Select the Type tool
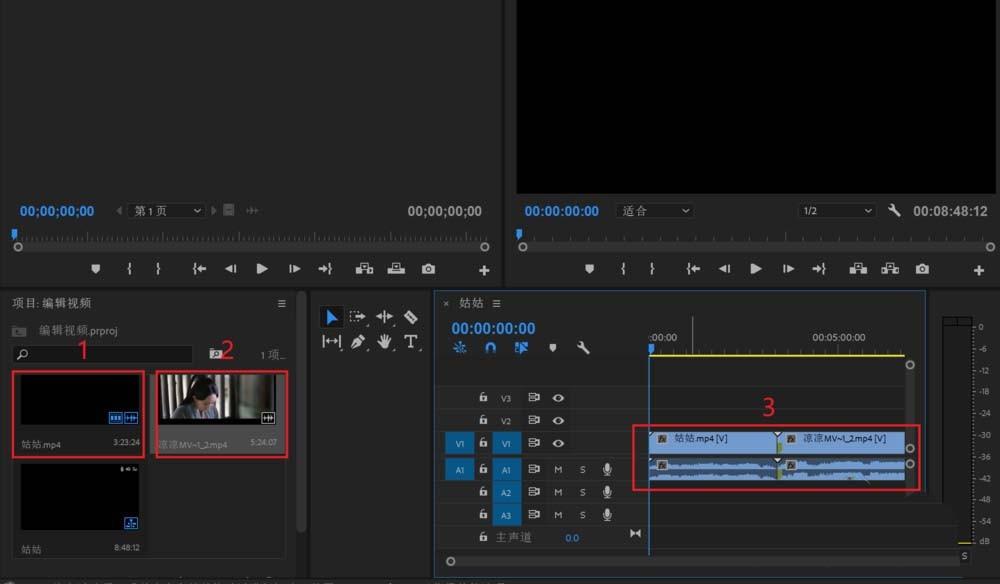Screen dimensions: 1000x584 [x=409, y=343]
